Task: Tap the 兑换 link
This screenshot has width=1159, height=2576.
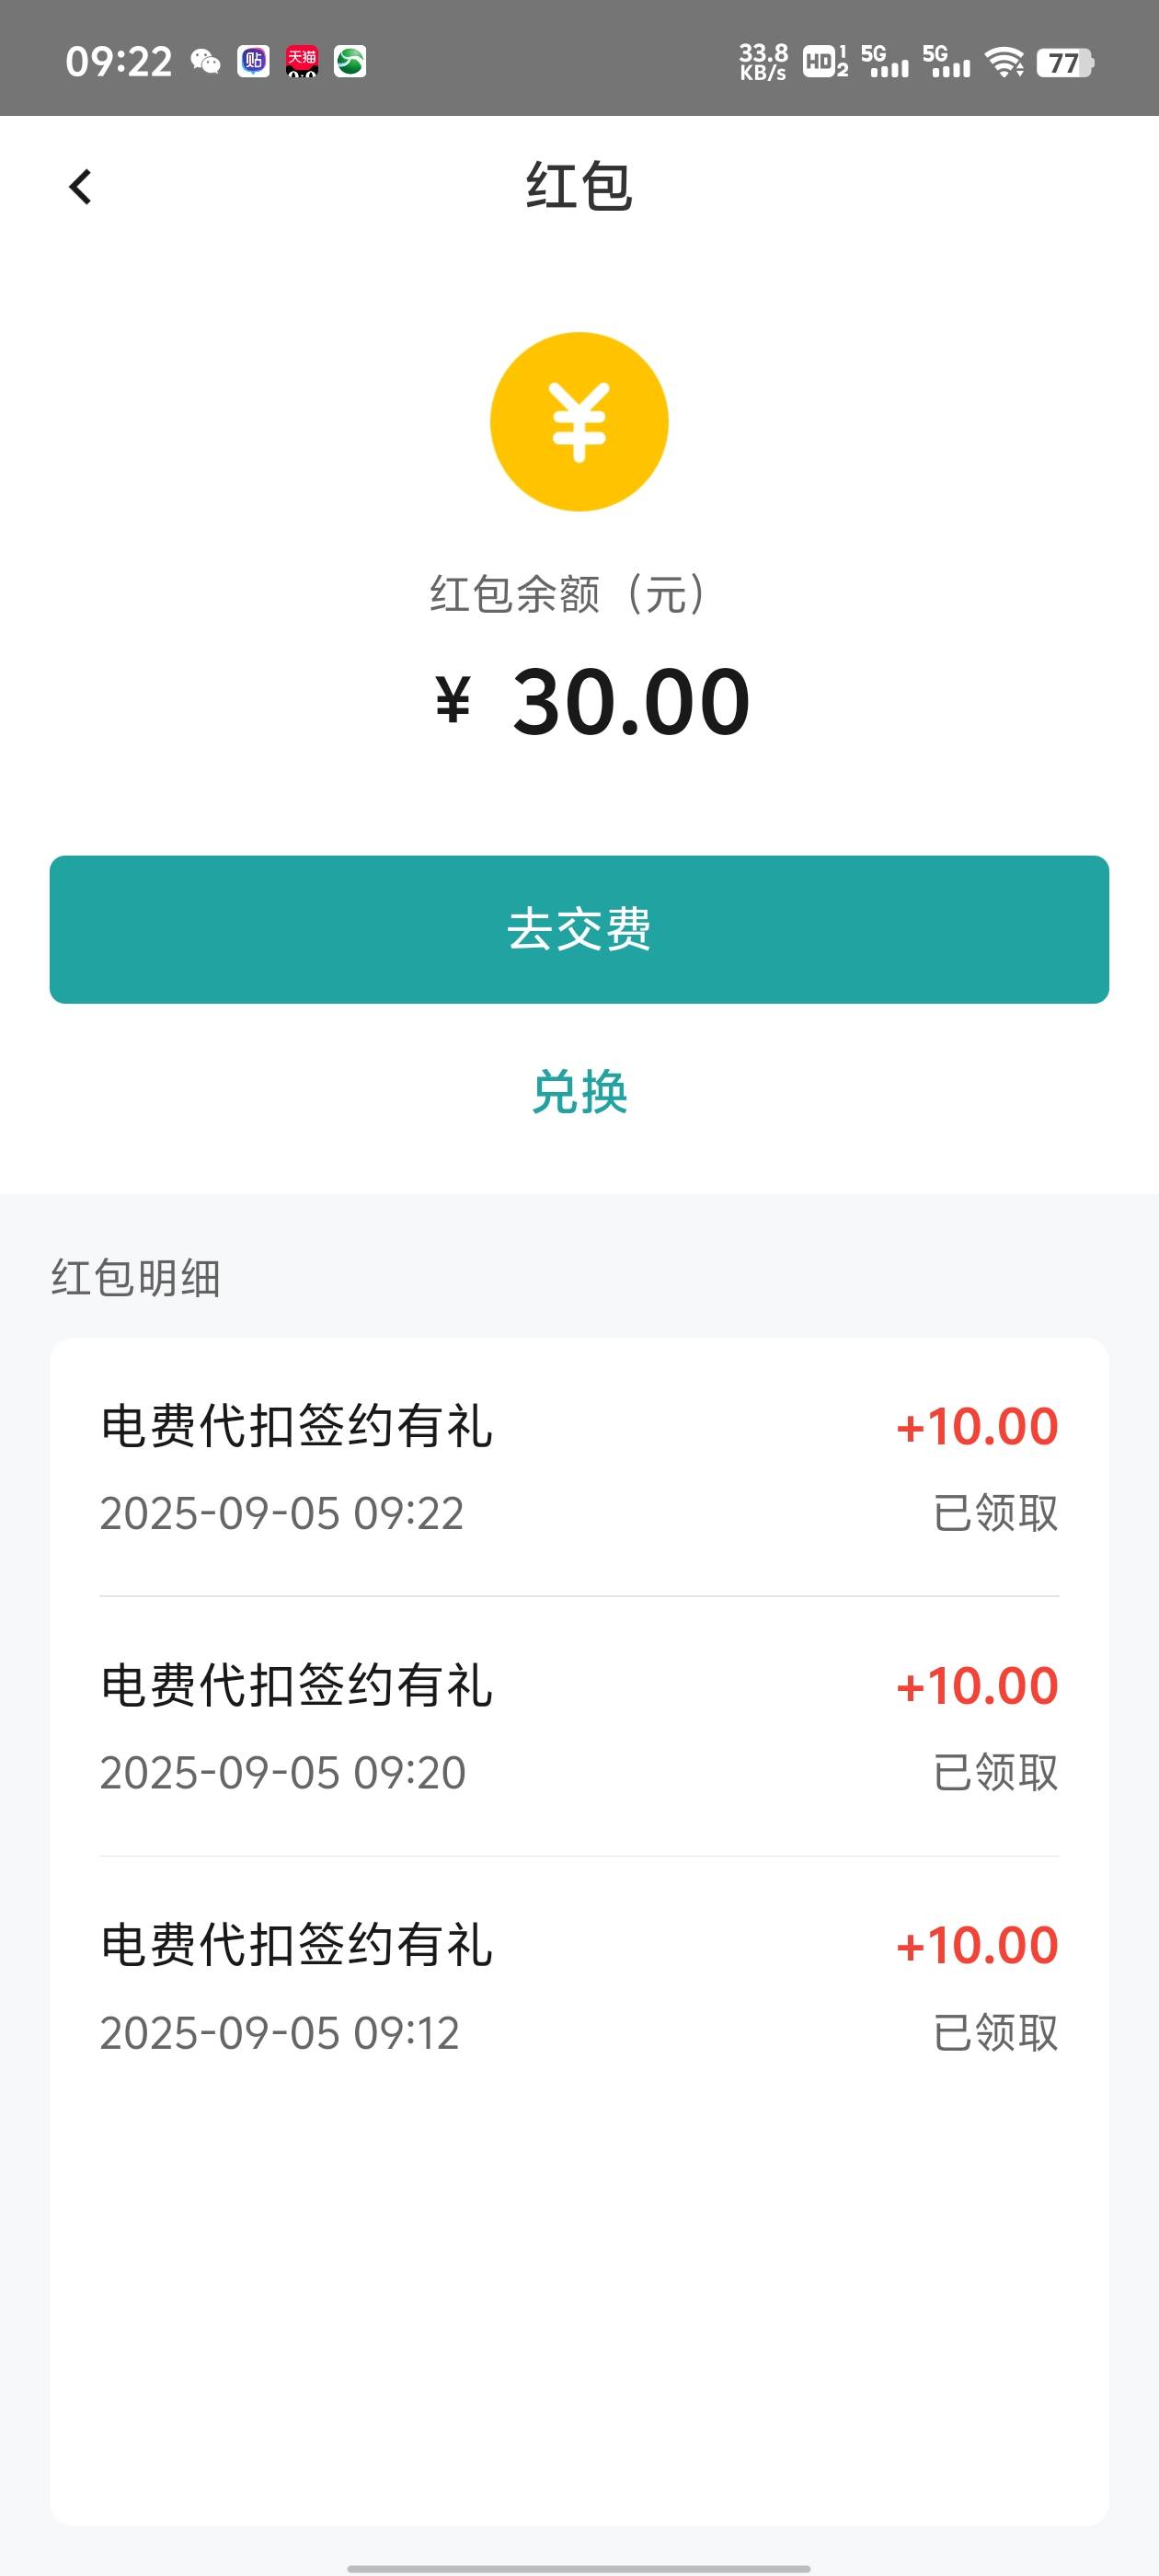Action: click(579, 1091)
